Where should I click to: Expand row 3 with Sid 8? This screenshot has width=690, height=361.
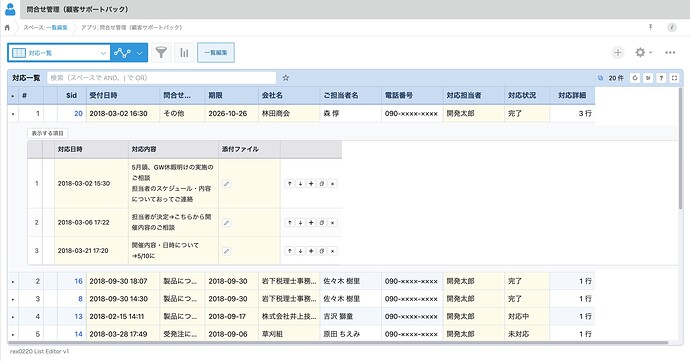tap(13, 299)
